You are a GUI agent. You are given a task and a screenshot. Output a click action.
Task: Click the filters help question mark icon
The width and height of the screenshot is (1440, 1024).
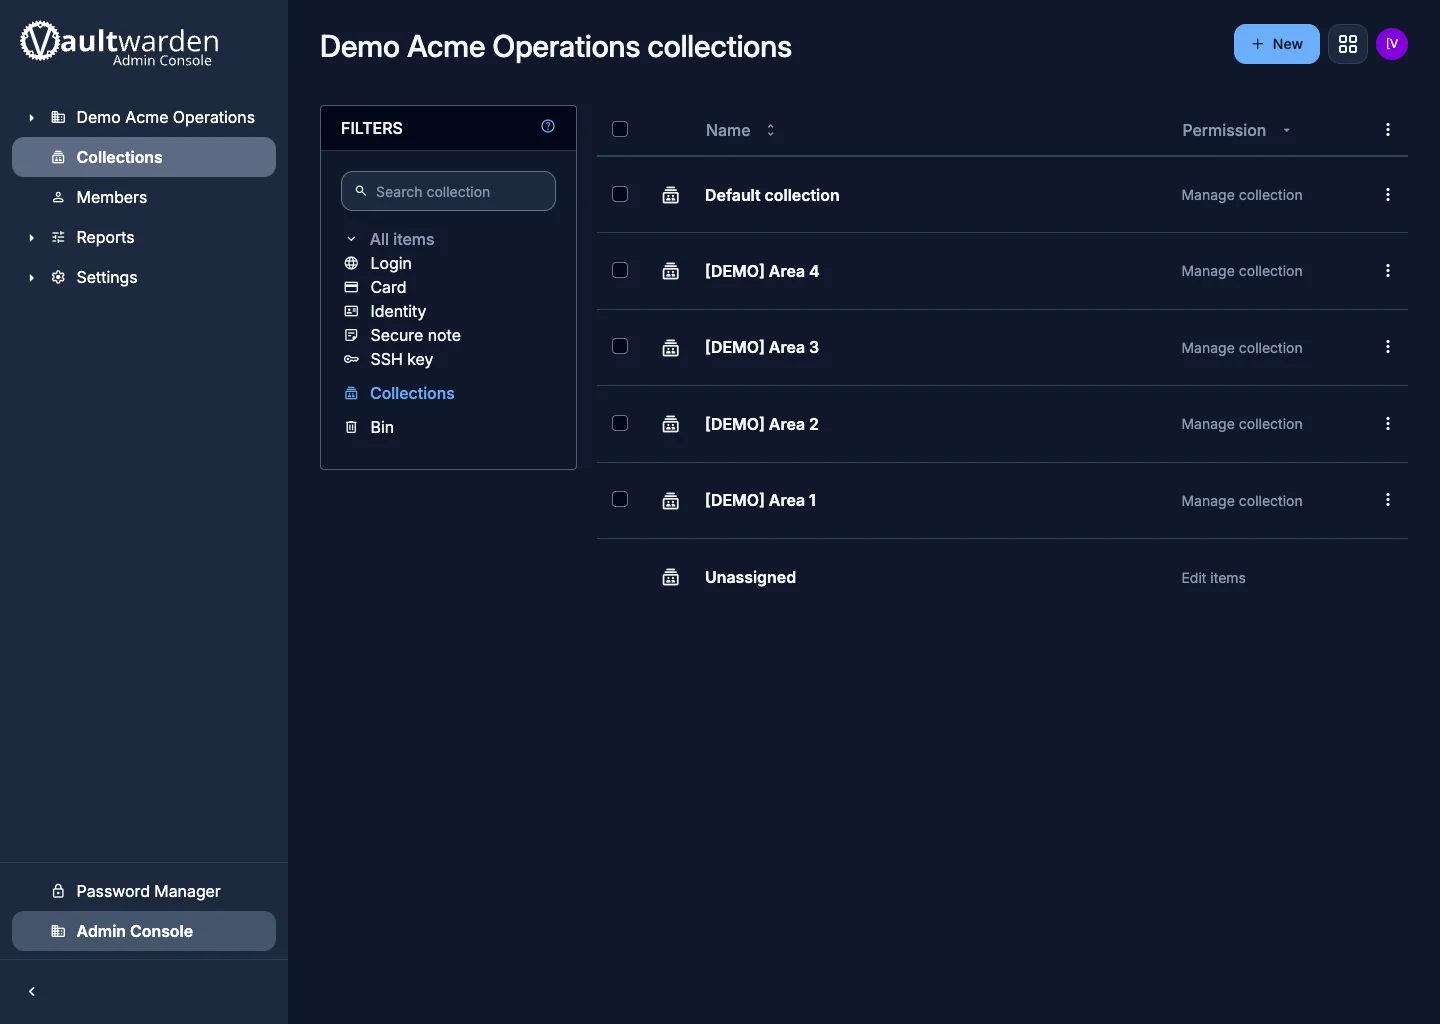548,126
